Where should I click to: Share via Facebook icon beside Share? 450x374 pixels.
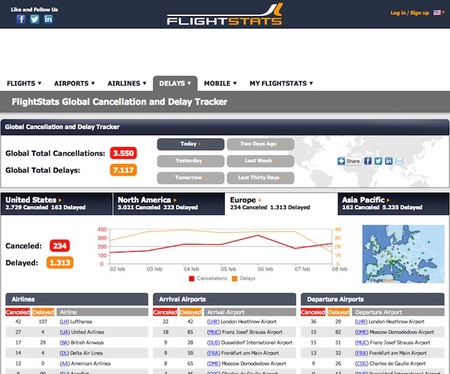pyautogui.click(x=367, y=161)
